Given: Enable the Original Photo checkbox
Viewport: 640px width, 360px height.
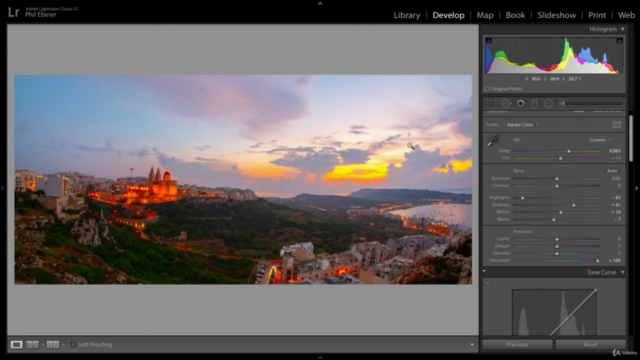Looking at the screenshot, I should tap(487, 89).
